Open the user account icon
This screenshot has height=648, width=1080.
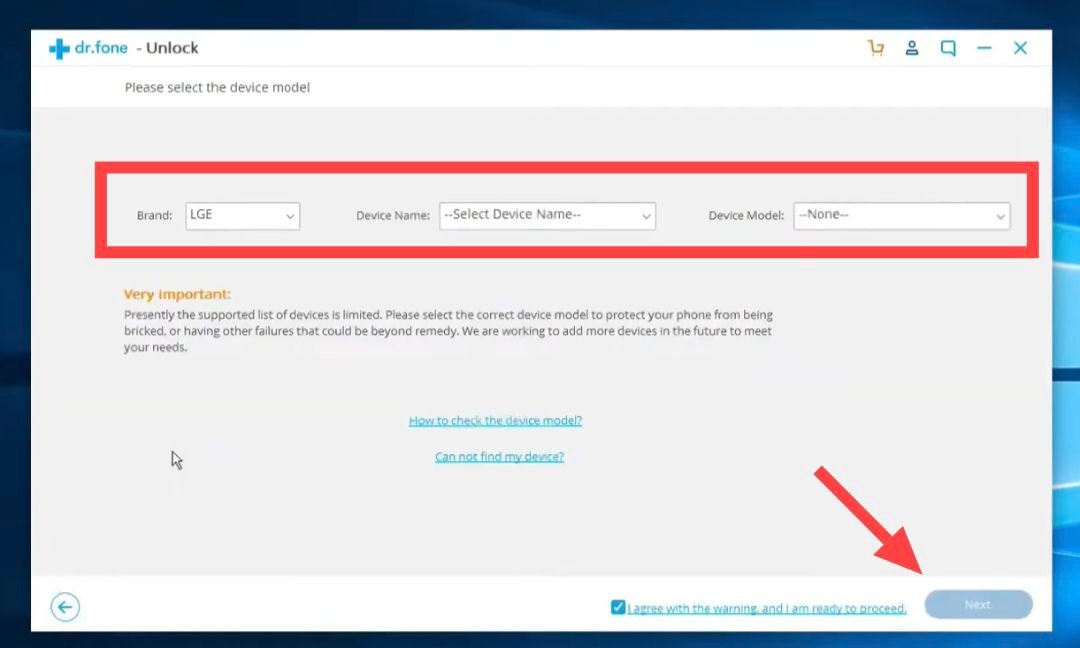[x=912, y=48]
